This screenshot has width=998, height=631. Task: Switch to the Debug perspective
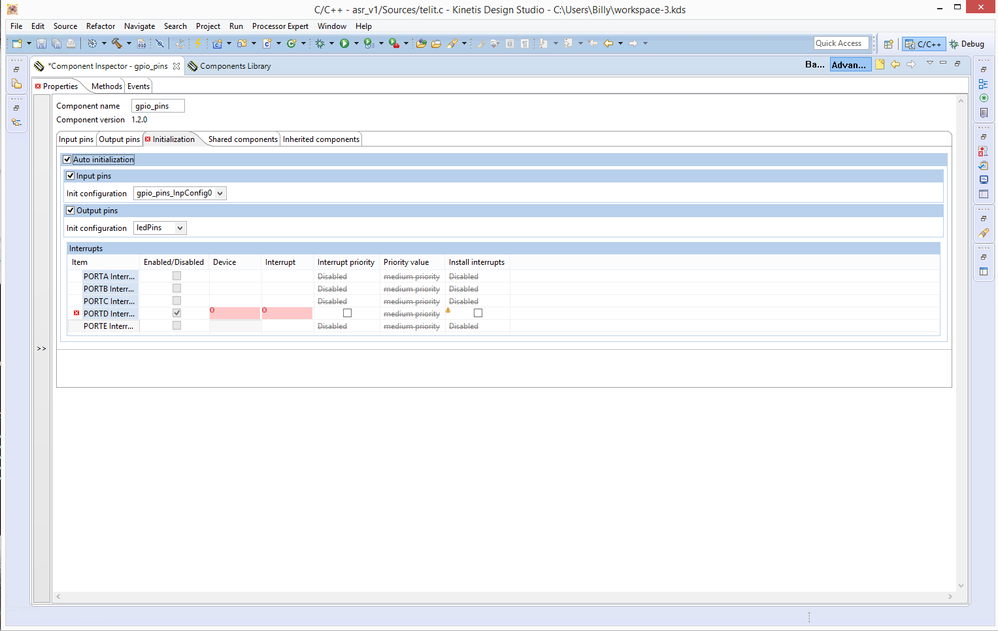click(967, 44)
